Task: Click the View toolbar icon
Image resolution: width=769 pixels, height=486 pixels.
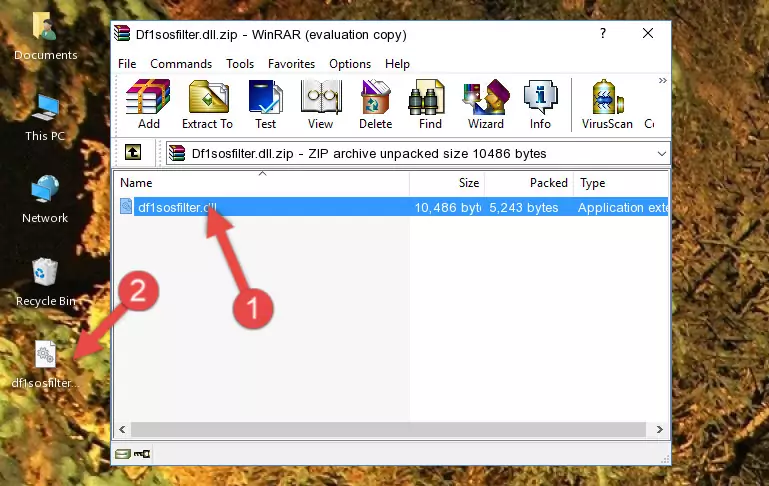Action: [321, 104]
